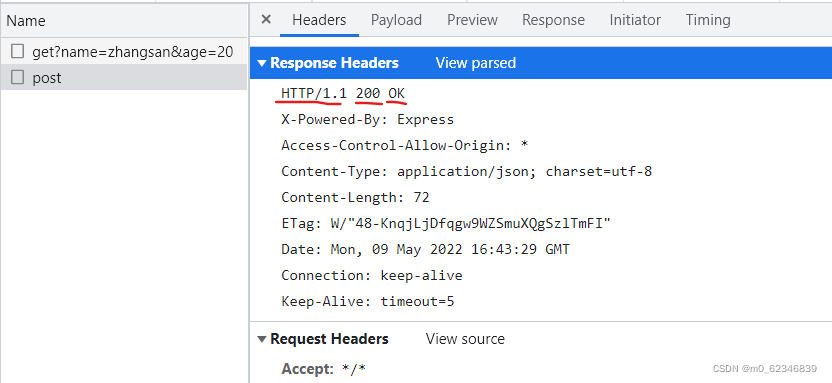Switch to the Initiator tab
This screenshot has height=383, width=832.
[x=635, y=20]
